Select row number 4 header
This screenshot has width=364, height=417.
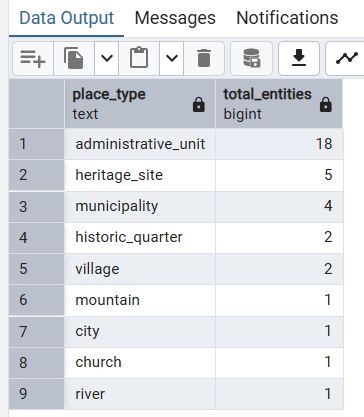[37, 238]
